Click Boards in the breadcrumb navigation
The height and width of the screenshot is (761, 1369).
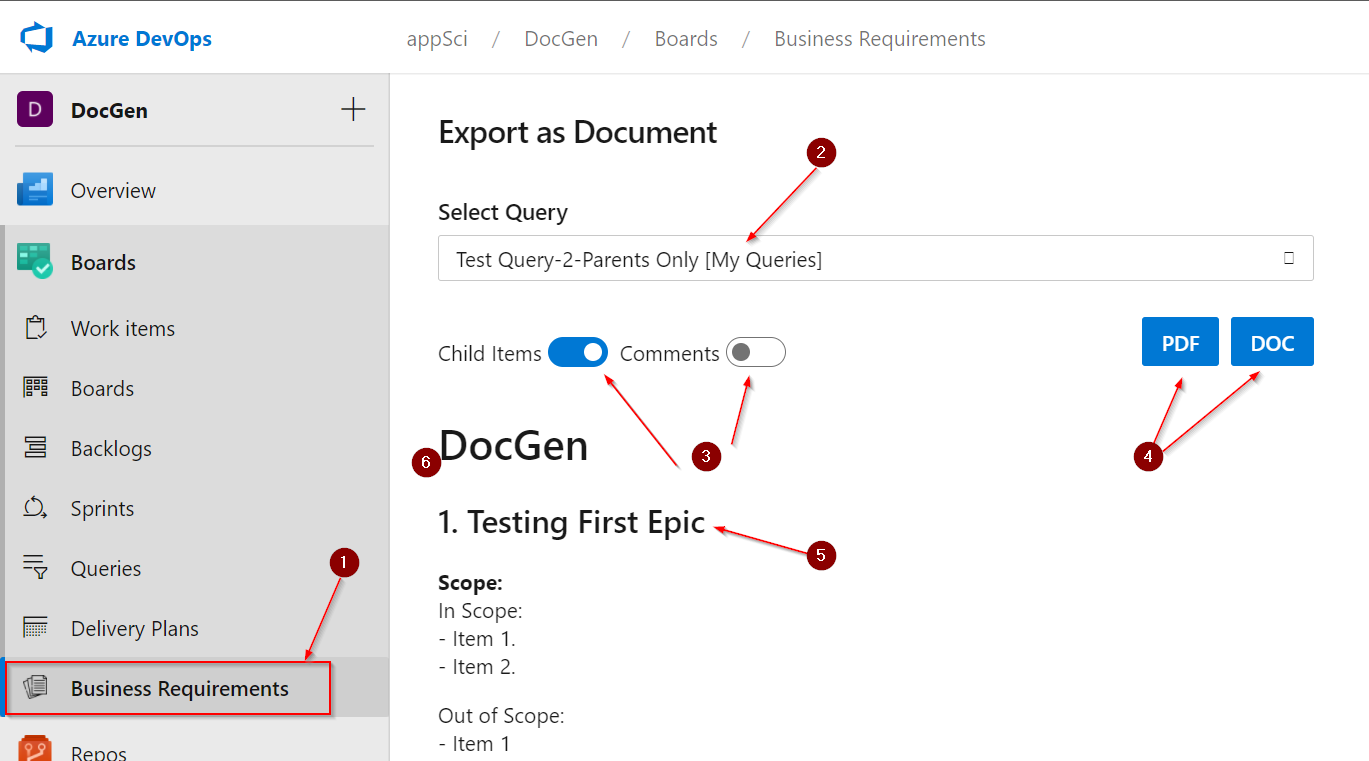(x=686, y=38)
